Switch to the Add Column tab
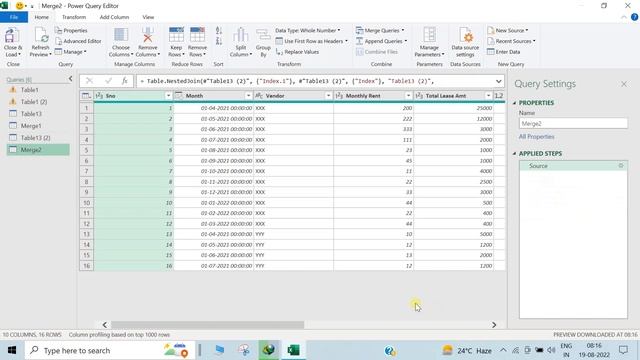Image resolution: width=640 pixels, height=360 pixels. pos(114,17)
